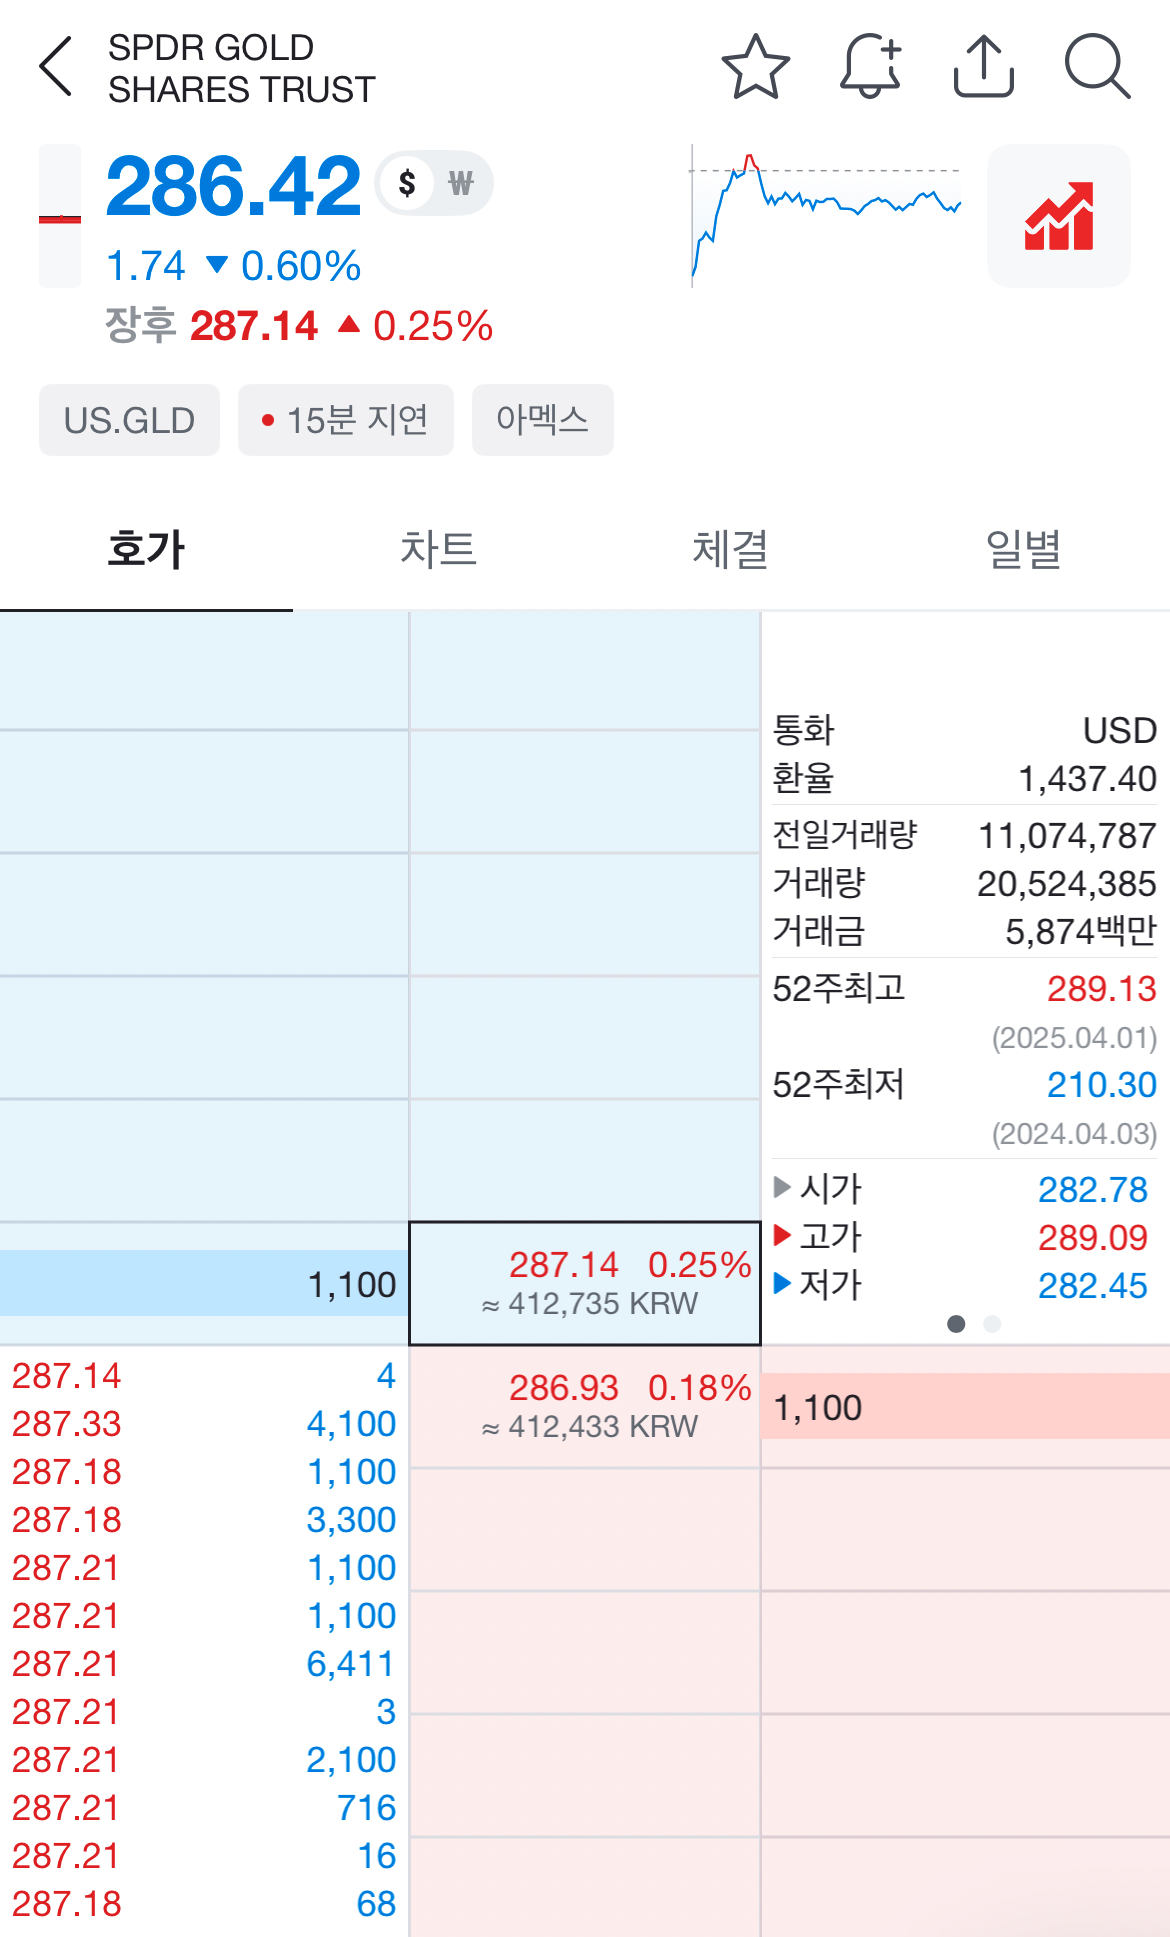1170x1937 pixels.
Task: Switch to the 차트 tab
Action: 438,550
